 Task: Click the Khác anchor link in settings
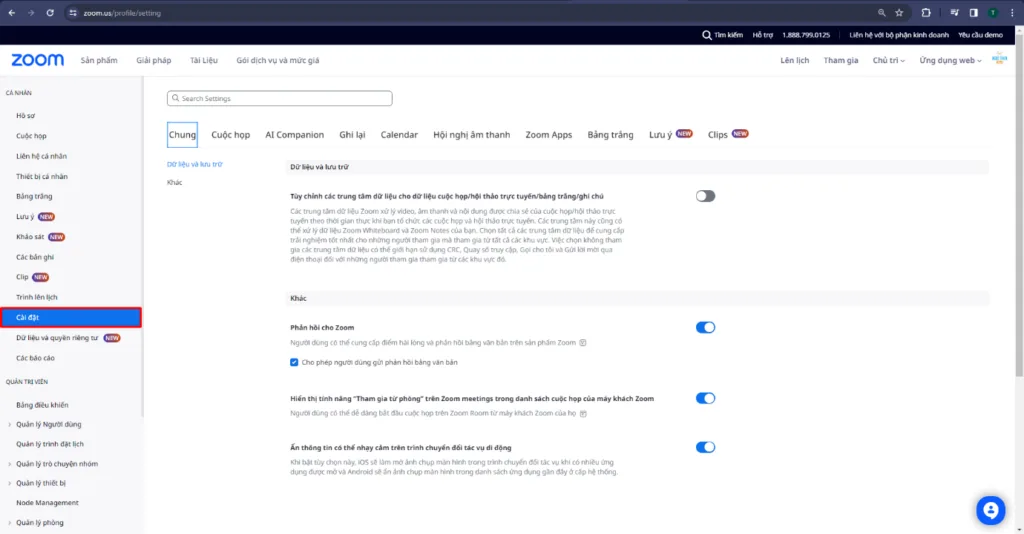point(174,182)
